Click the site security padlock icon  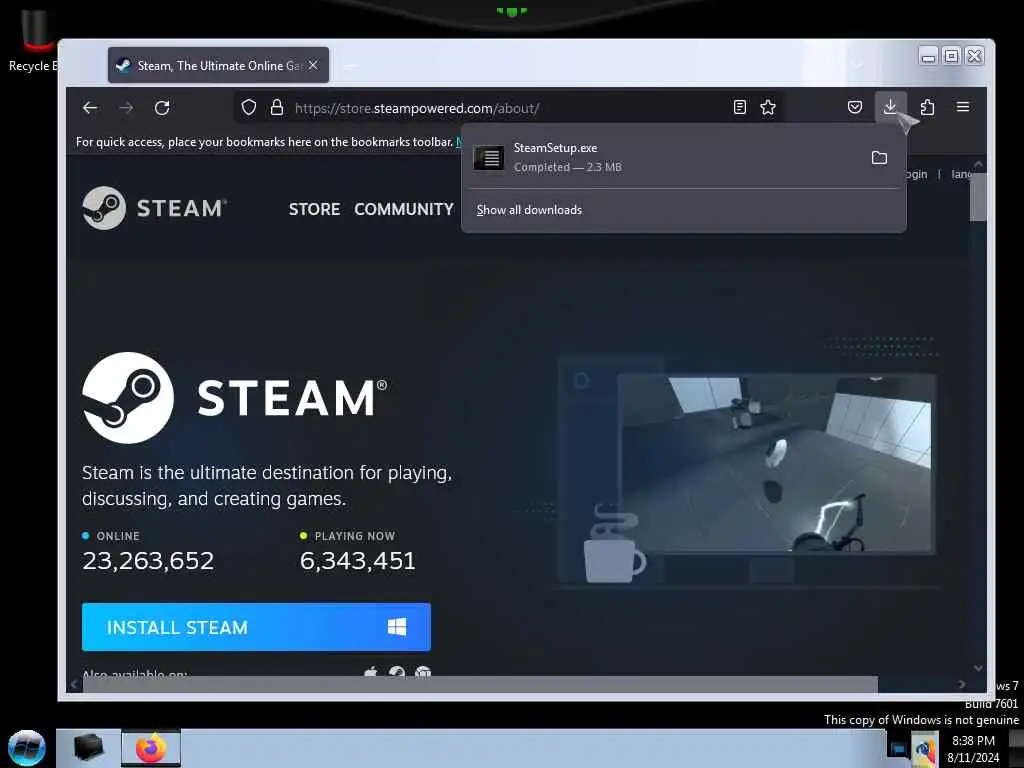277,107
